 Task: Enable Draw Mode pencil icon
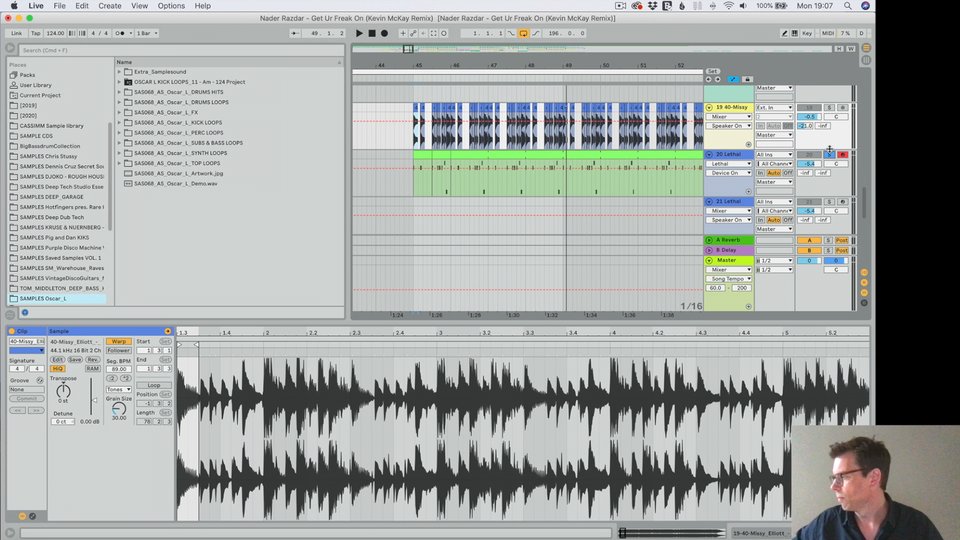[784, 33]
